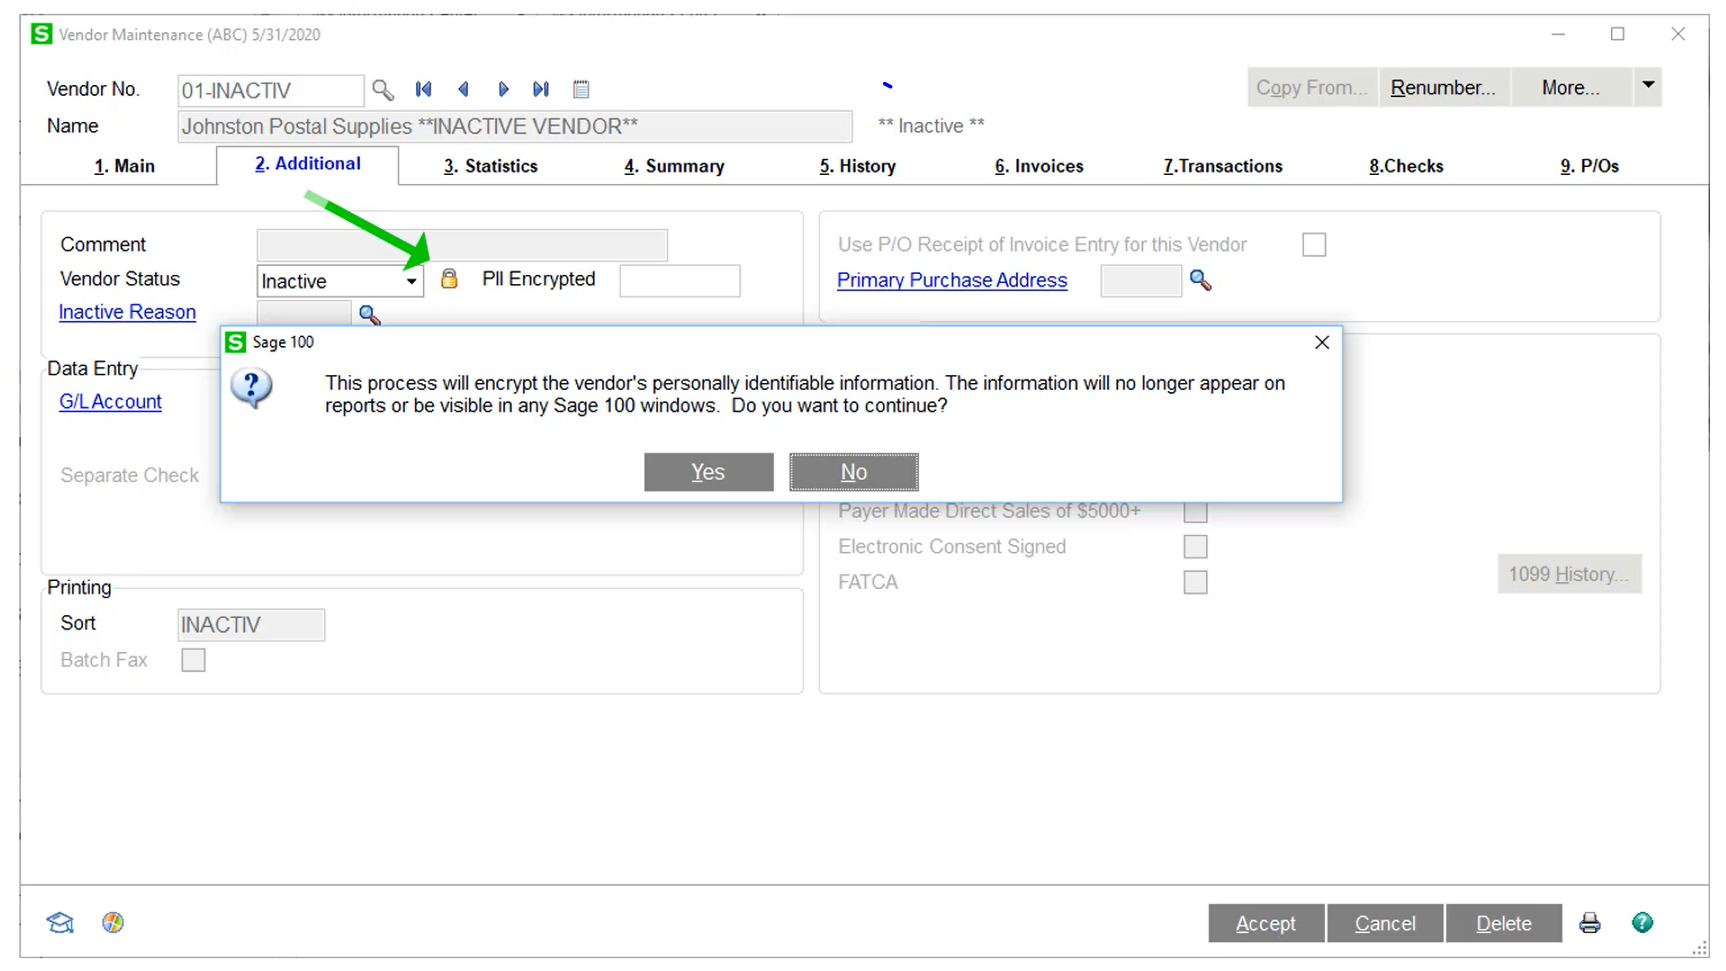The height and width of the screenshot is (971, 1726).
Task: Toggle the Batch Fax checkbox
Action: click(x=193, y=659)
